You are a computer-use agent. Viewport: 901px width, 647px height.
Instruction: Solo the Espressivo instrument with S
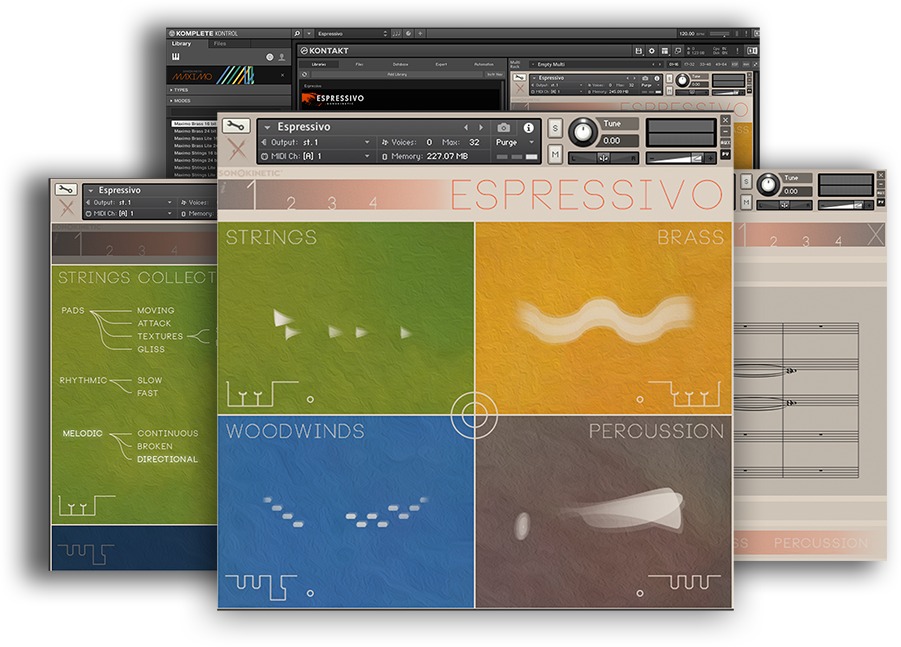pyautogui.click(x=555, y=128)
